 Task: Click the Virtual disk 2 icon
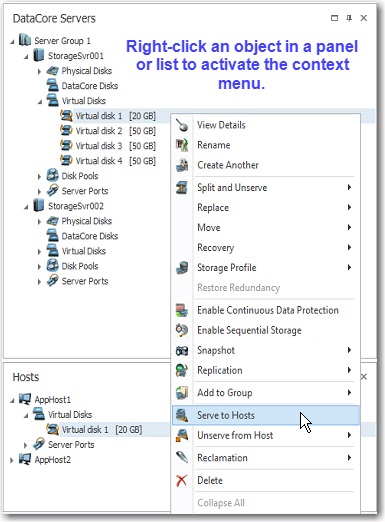[66, 131]
